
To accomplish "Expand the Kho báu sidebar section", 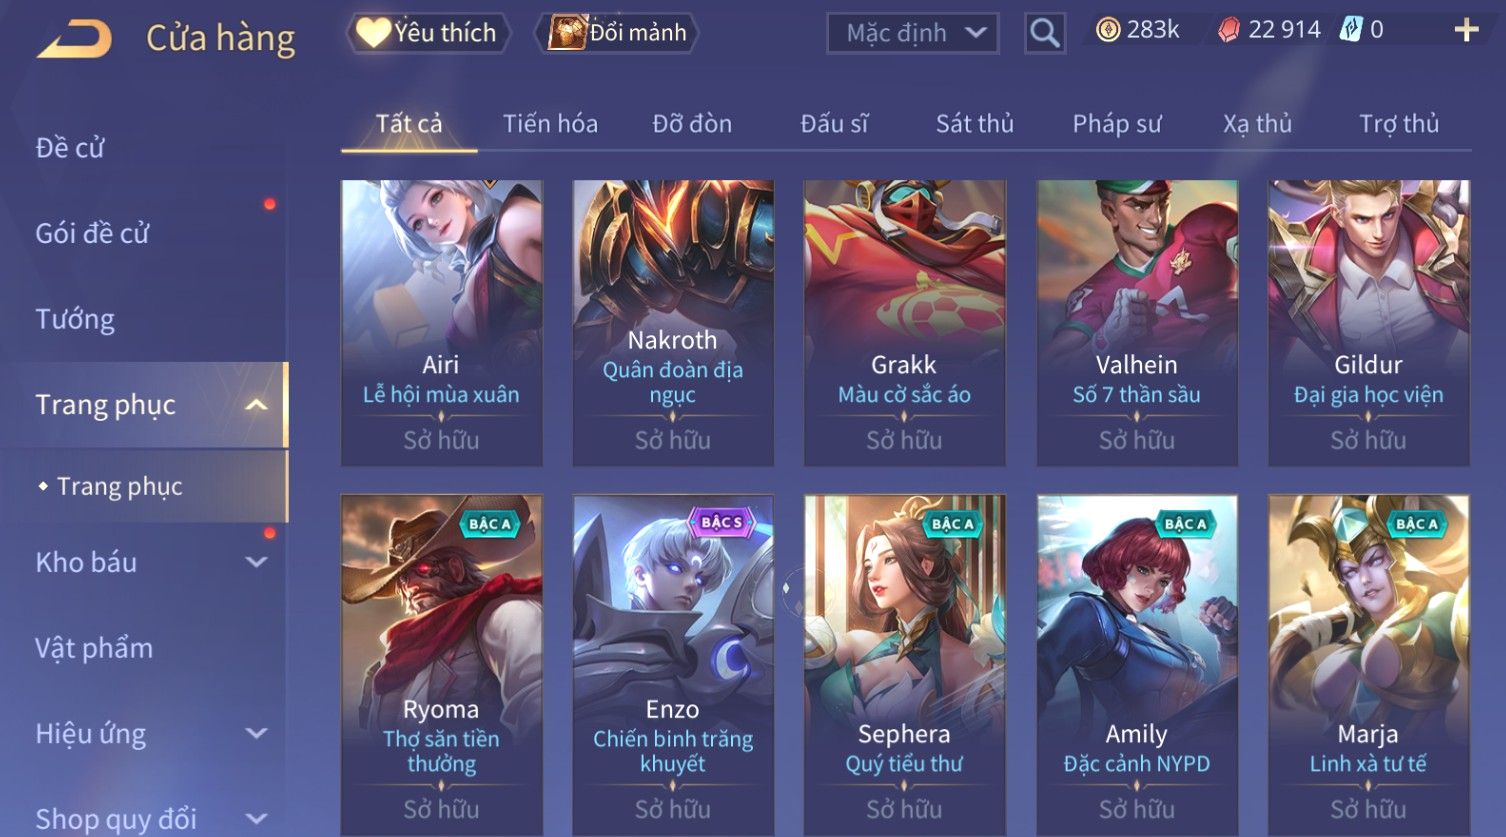I will [257, 563].
